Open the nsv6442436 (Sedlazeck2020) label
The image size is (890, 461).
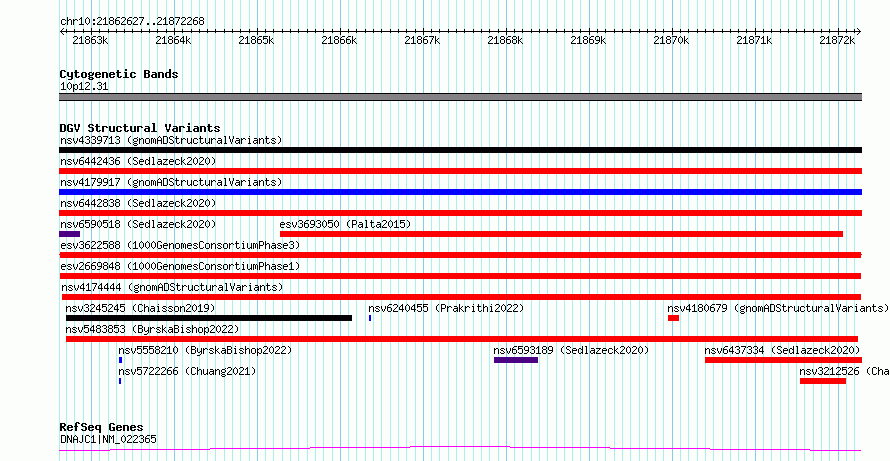[x=138, y=161]
